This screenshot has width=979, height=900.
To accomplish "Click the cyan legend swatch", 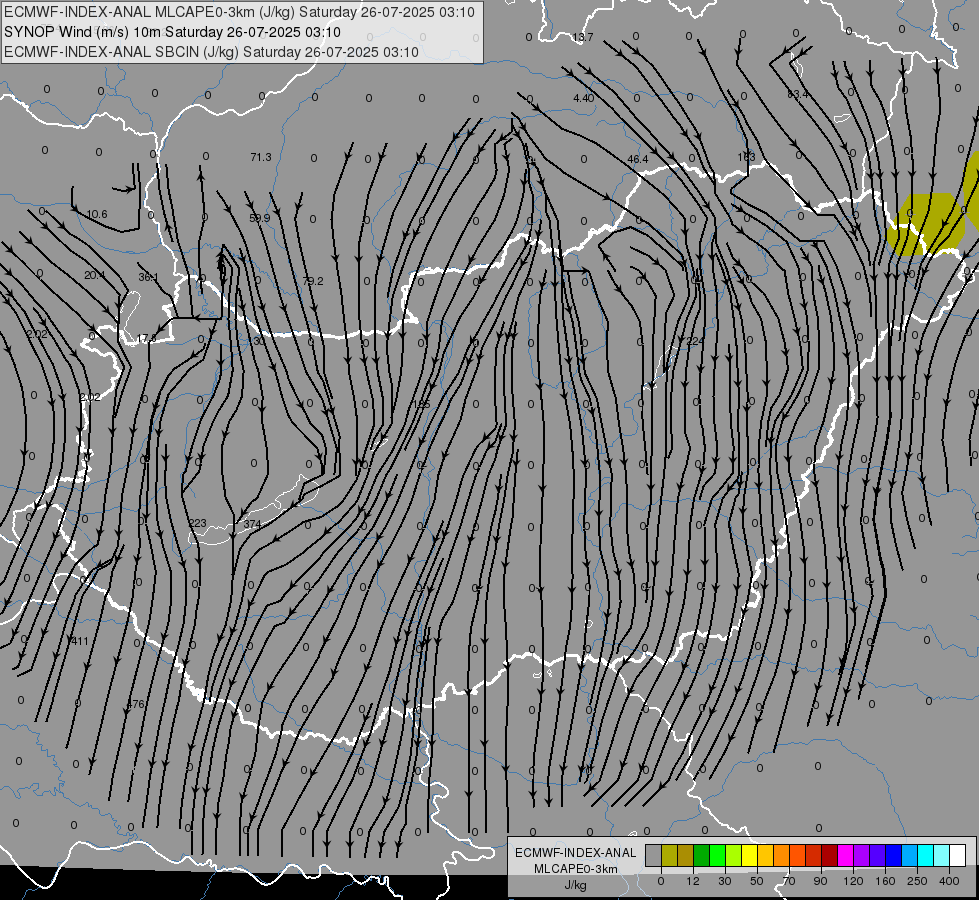I will (925, 855).
